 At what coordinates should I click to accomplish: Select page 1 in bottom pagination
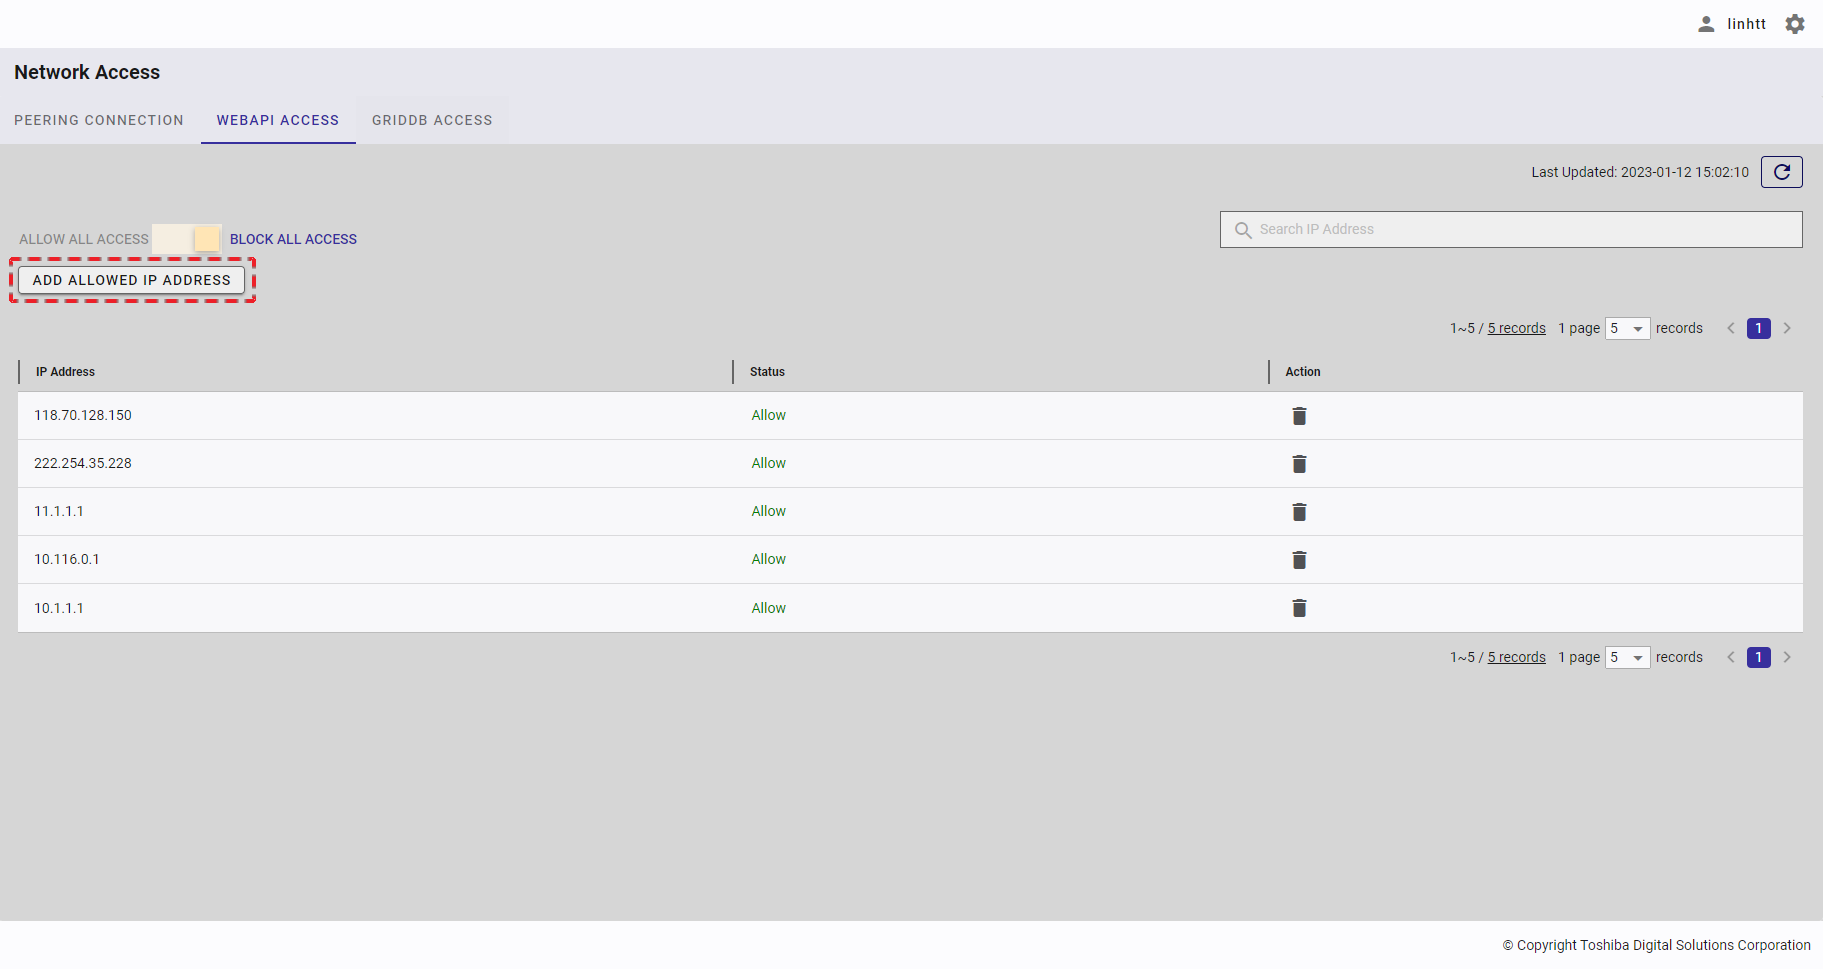(1758, 658)
